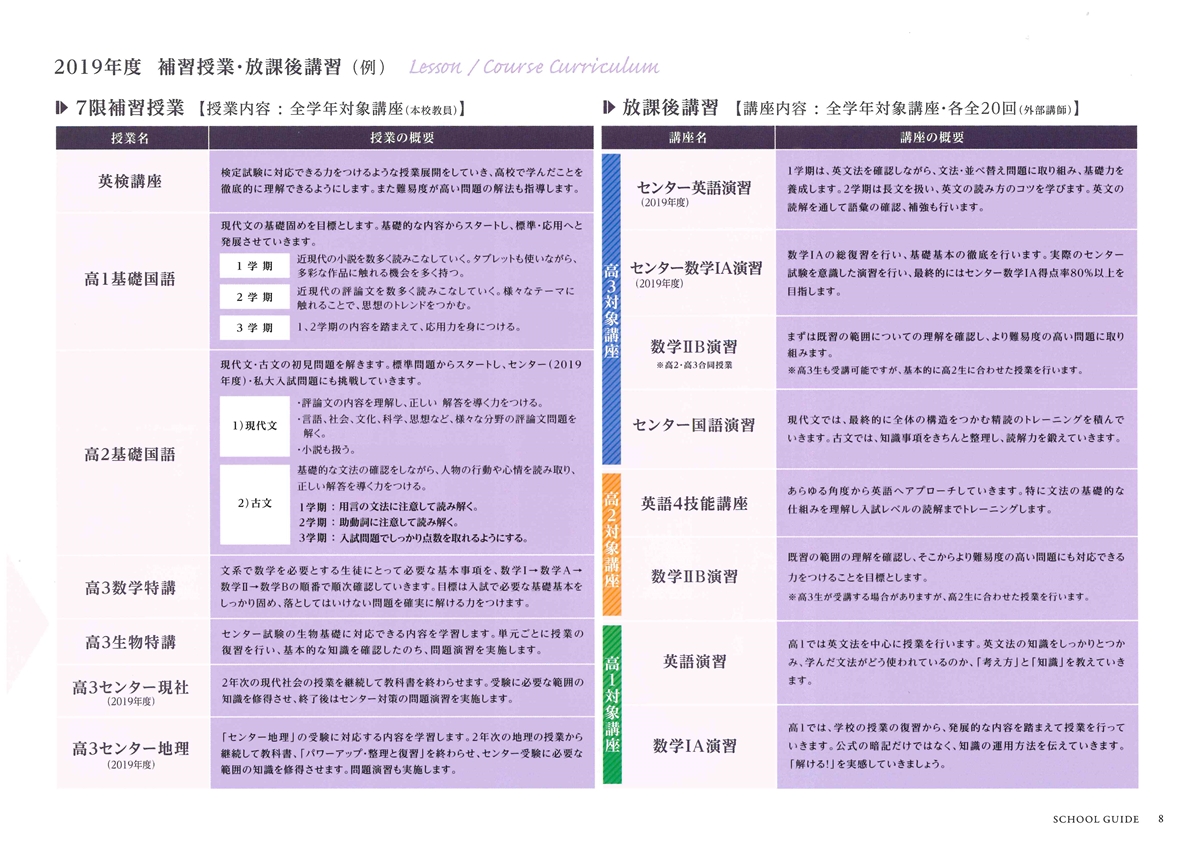Select "数学ⅡB演習" in the 高2対象講座 group
This screenshot has width=1200, height=848.
tap(694, 576)
